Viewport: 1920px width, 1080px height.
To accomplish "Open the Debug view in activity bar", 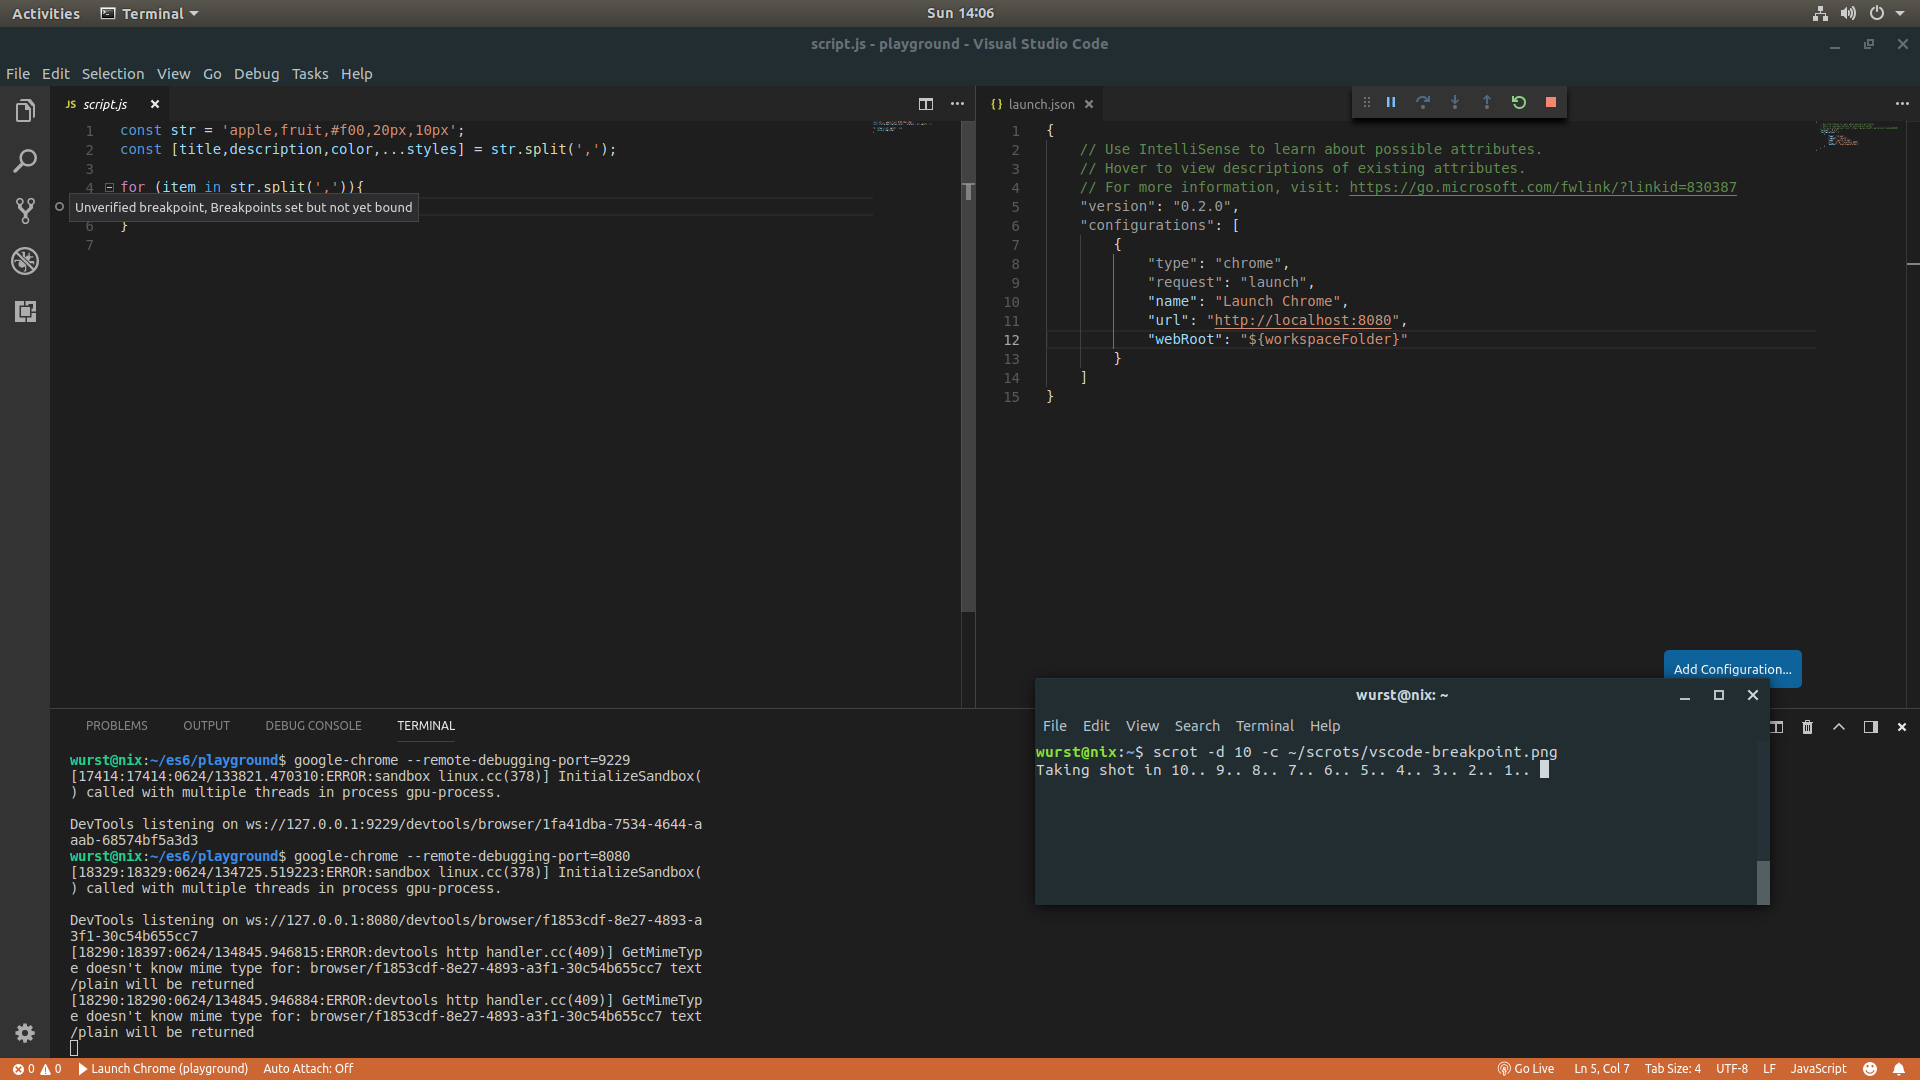I will tap(25, 261).
